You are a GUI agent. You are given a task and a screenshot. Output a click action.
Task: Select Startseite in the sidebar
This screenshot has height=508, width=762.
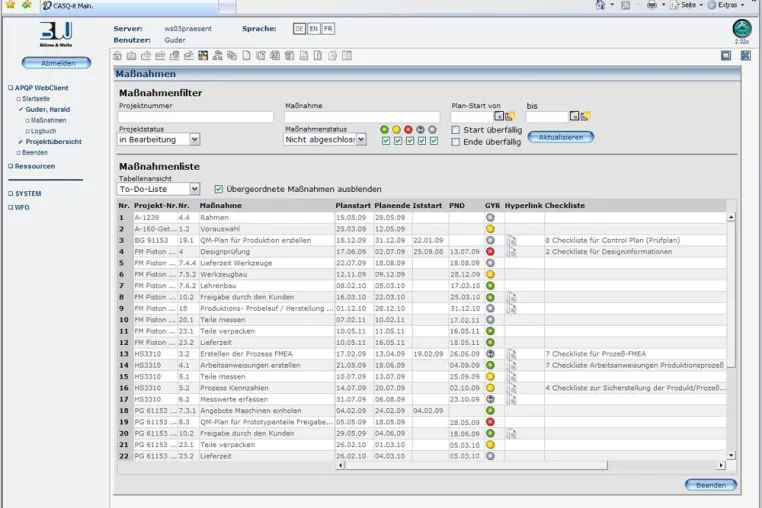(x=36, y=99)
